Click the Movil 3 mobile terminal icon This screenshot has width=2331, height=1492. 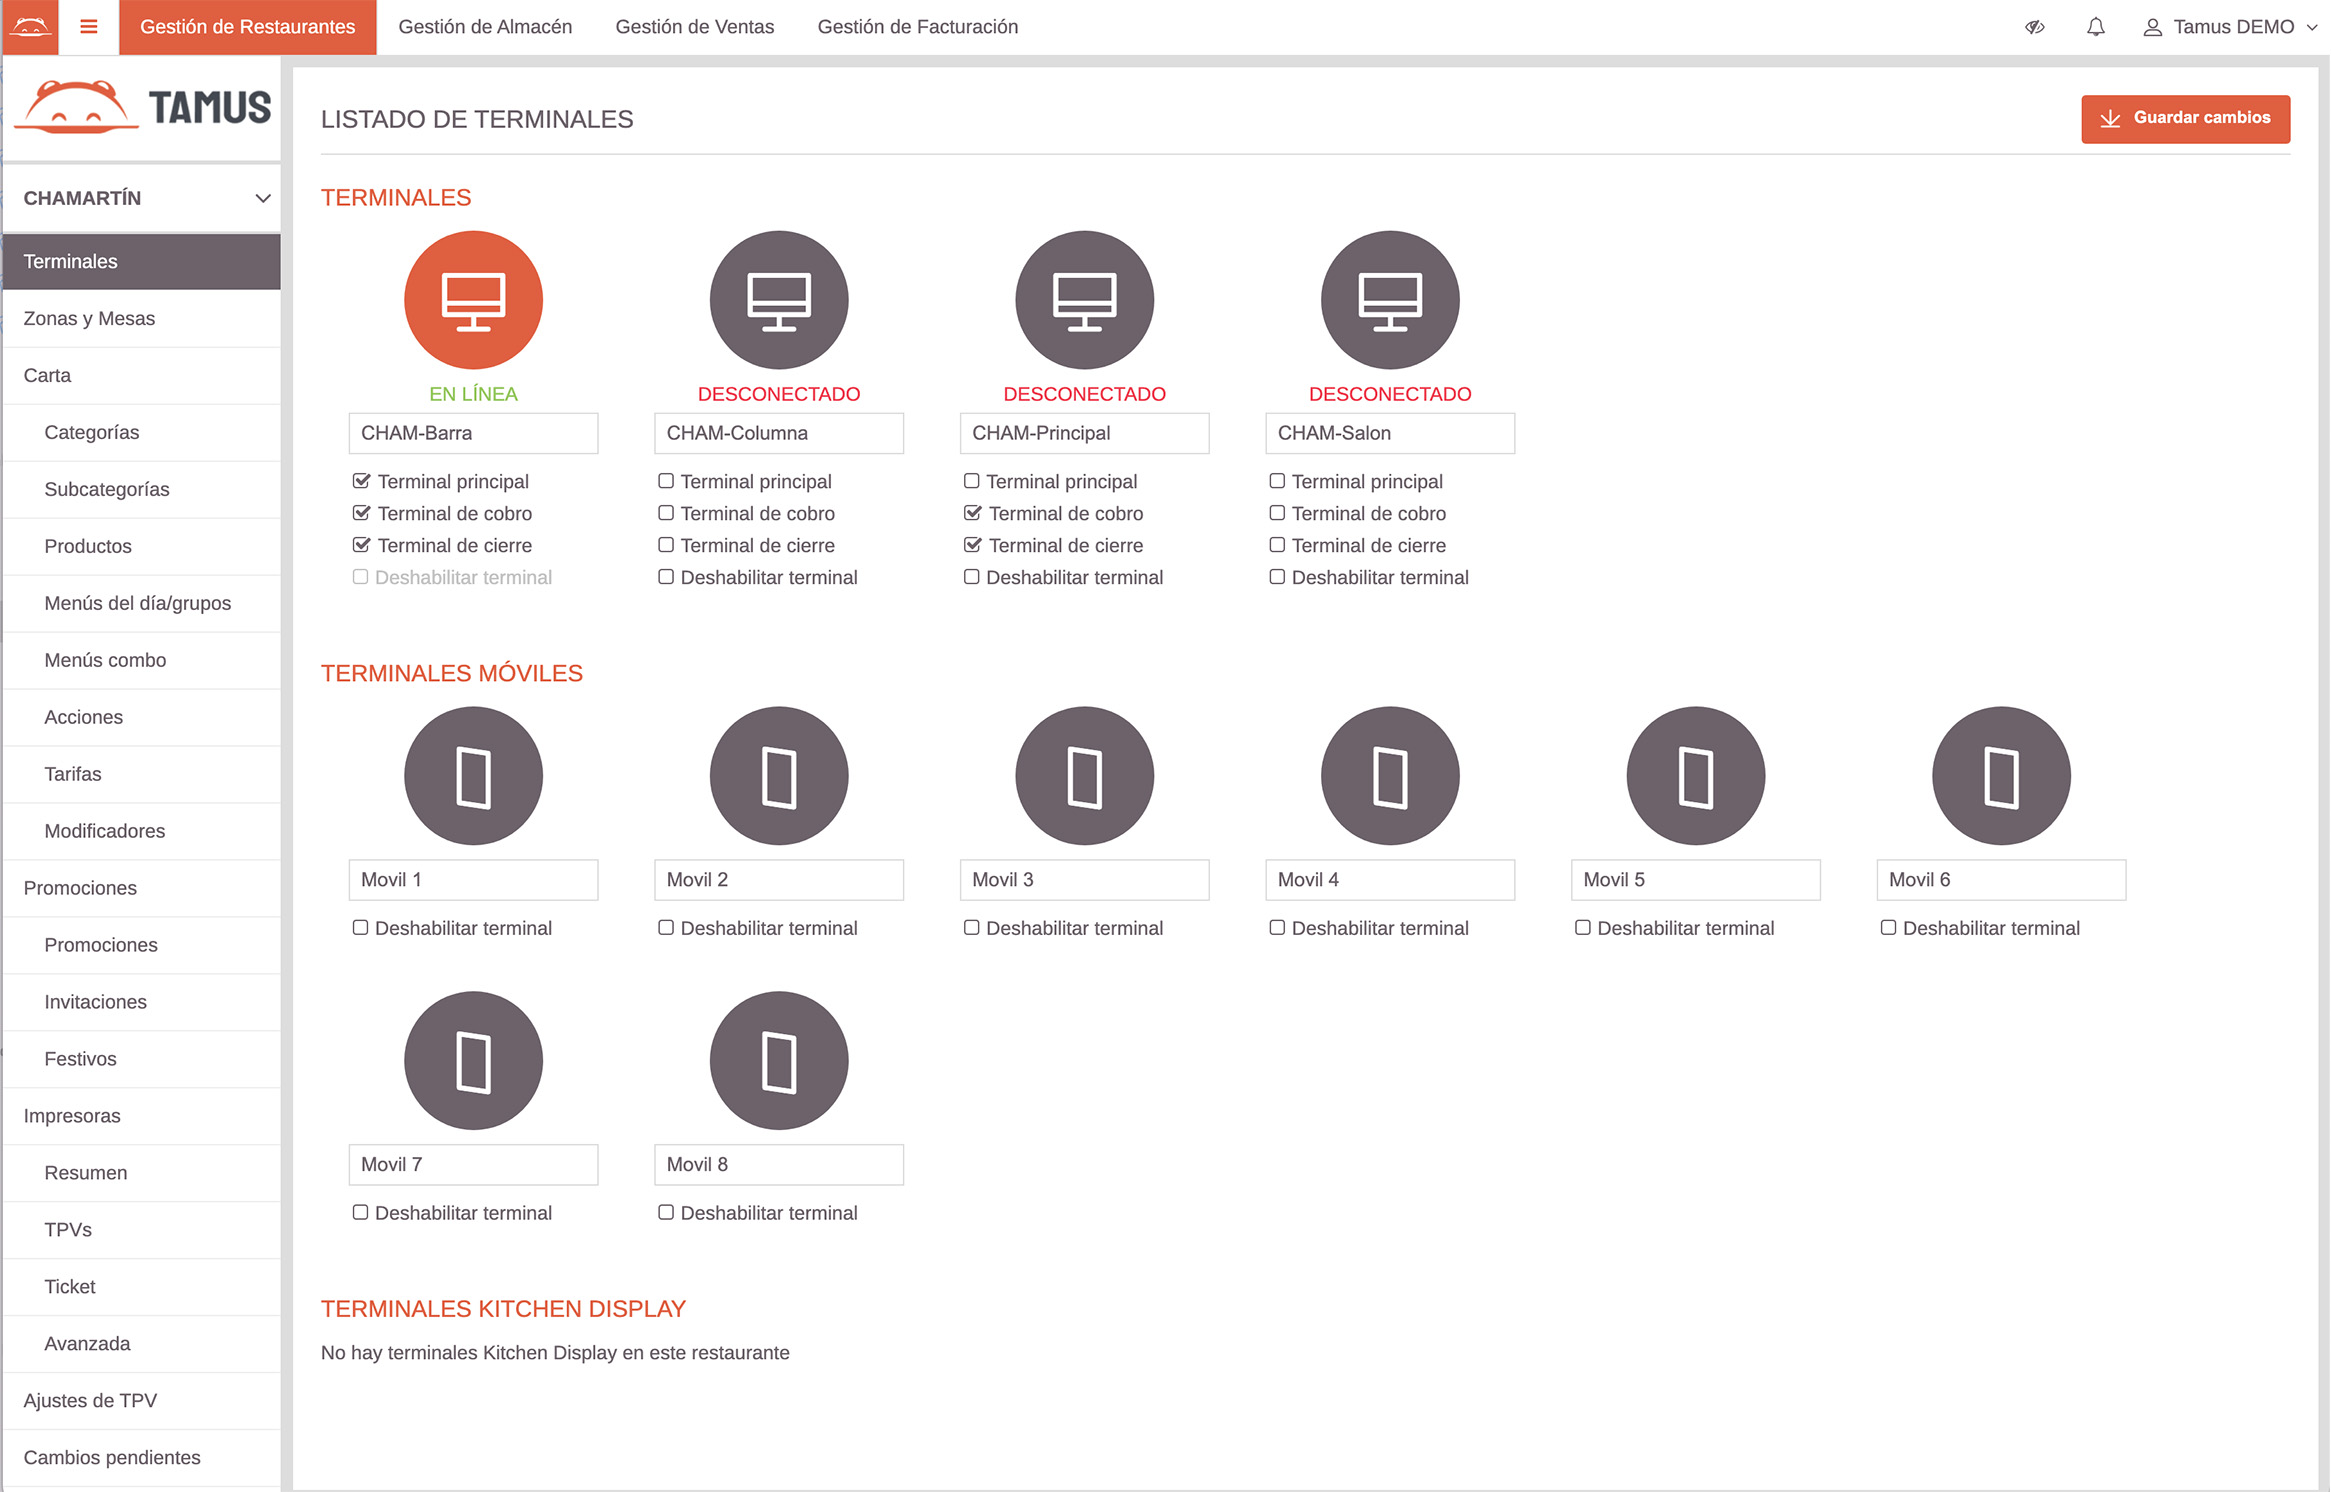coord(1084,776)
